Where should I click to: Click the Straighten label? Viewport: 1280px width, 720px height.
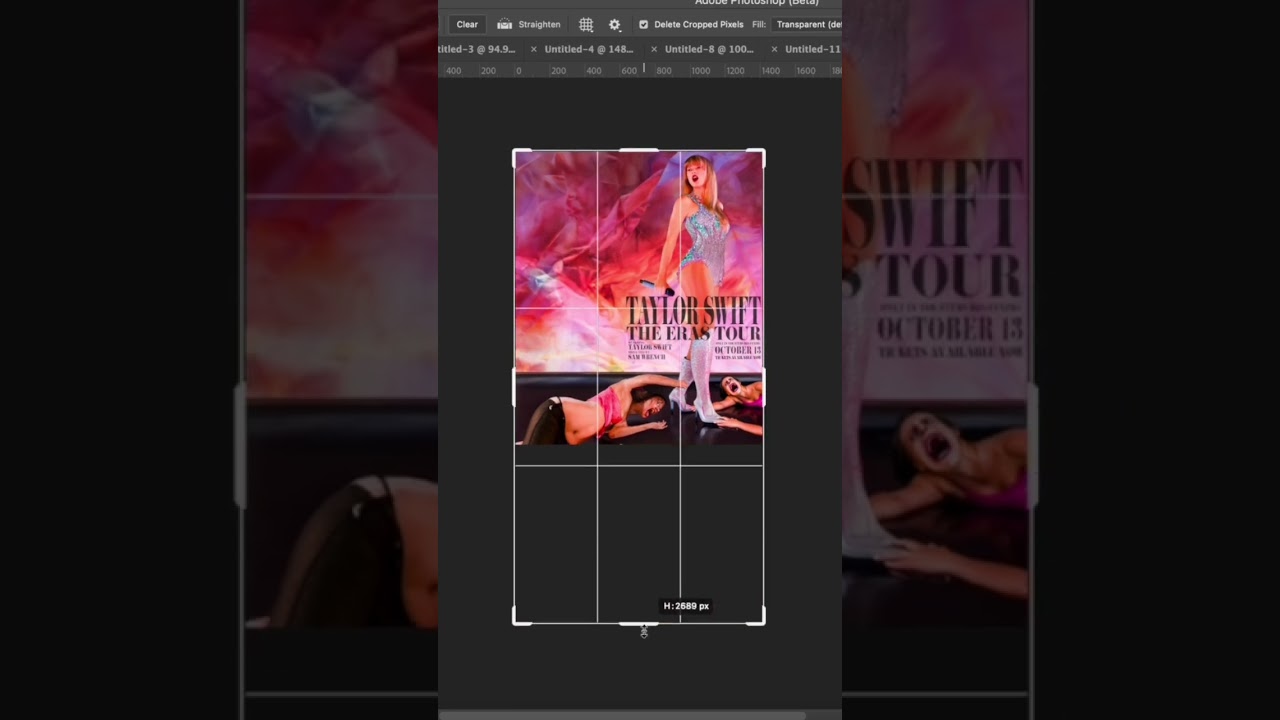click(x=539, y=24)
